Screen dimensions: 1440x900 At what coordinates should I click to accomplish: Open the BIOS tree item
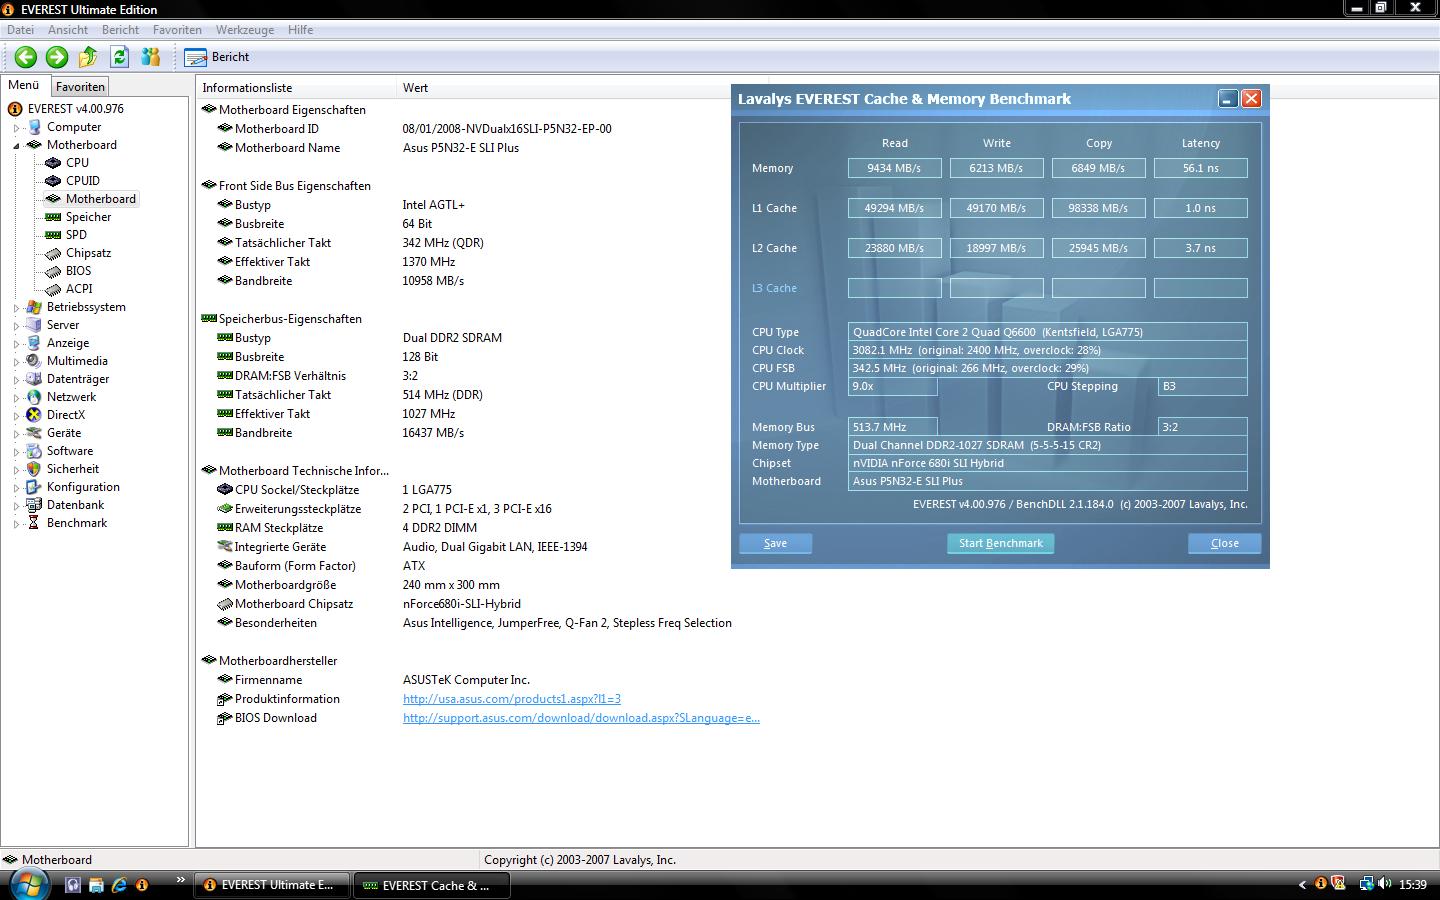click(78, 271)
